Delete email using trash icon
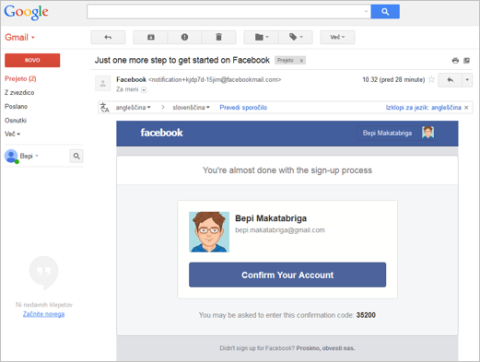The image size is (480, 362). 219,37
